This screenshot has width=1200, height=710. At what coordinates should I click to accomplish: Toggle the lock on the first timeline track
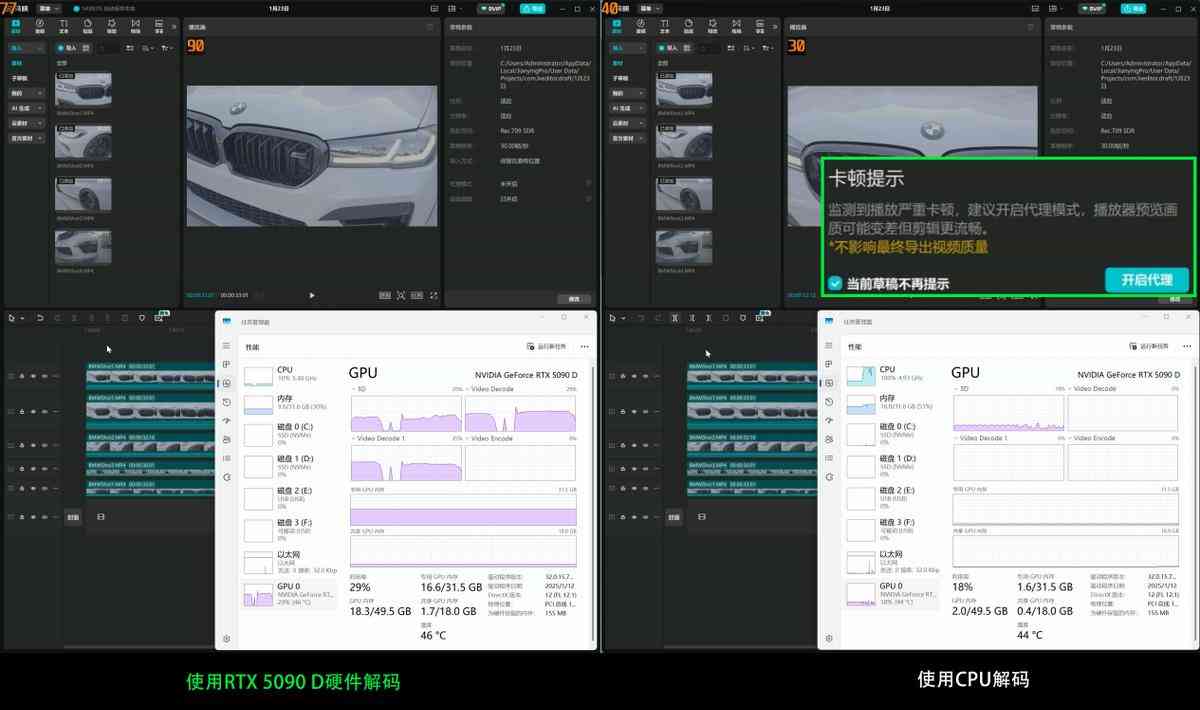[x=21, y=375]
